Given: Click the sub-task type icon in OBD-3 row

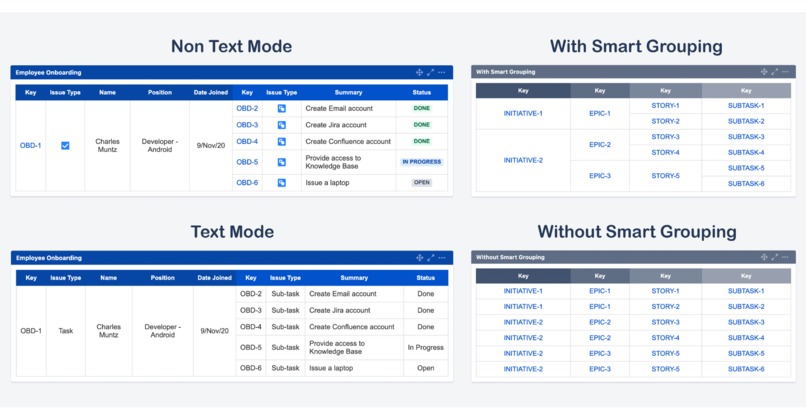Looking at the screenshot, I should point(282,125).
